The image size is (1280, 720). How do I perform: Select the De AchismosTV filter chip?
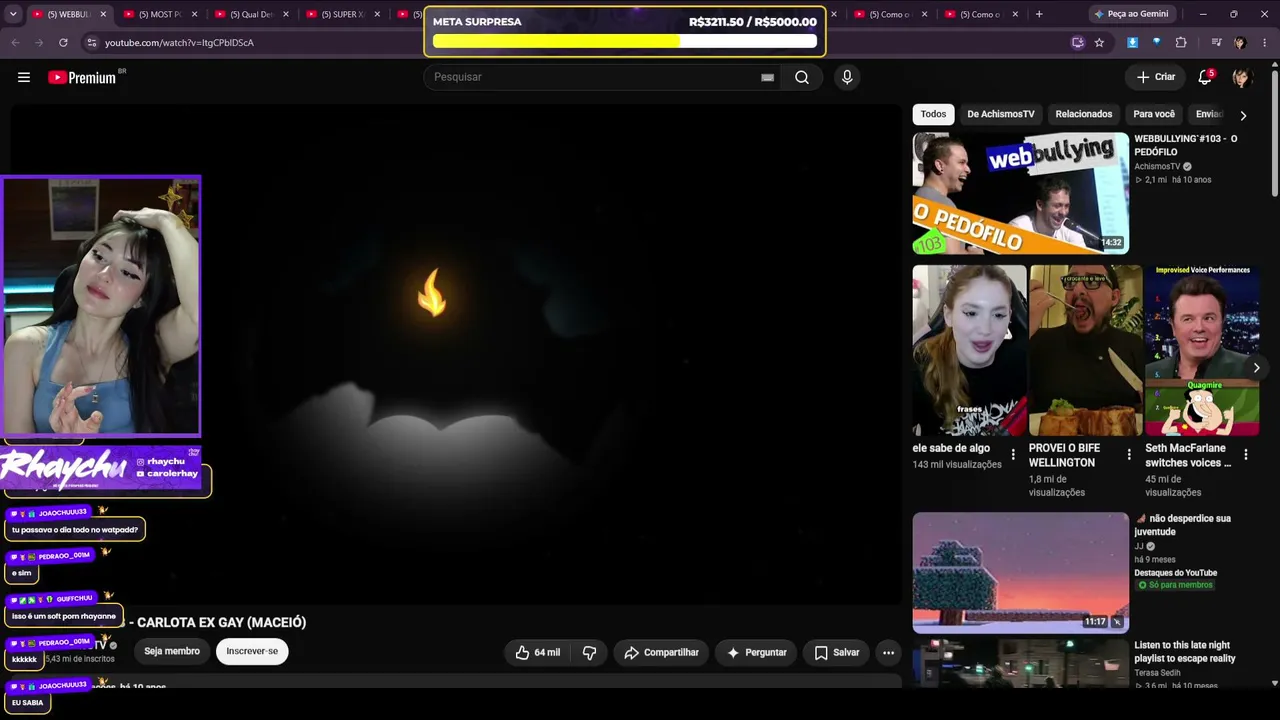click(x=1001, y=114)
